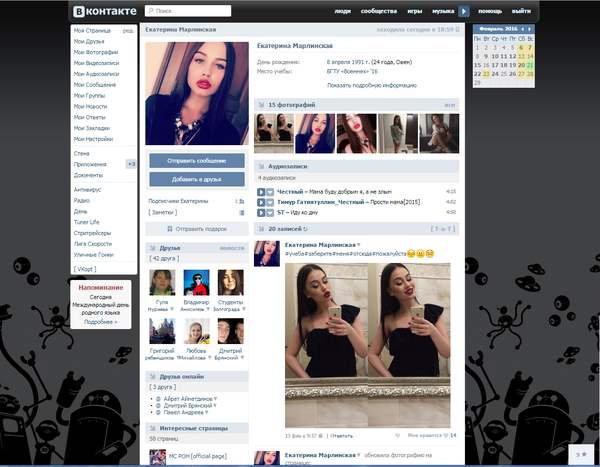Open the [ Т-а-Т ] wall link
This screenshot has width=600, height=467.
(443, 229)
